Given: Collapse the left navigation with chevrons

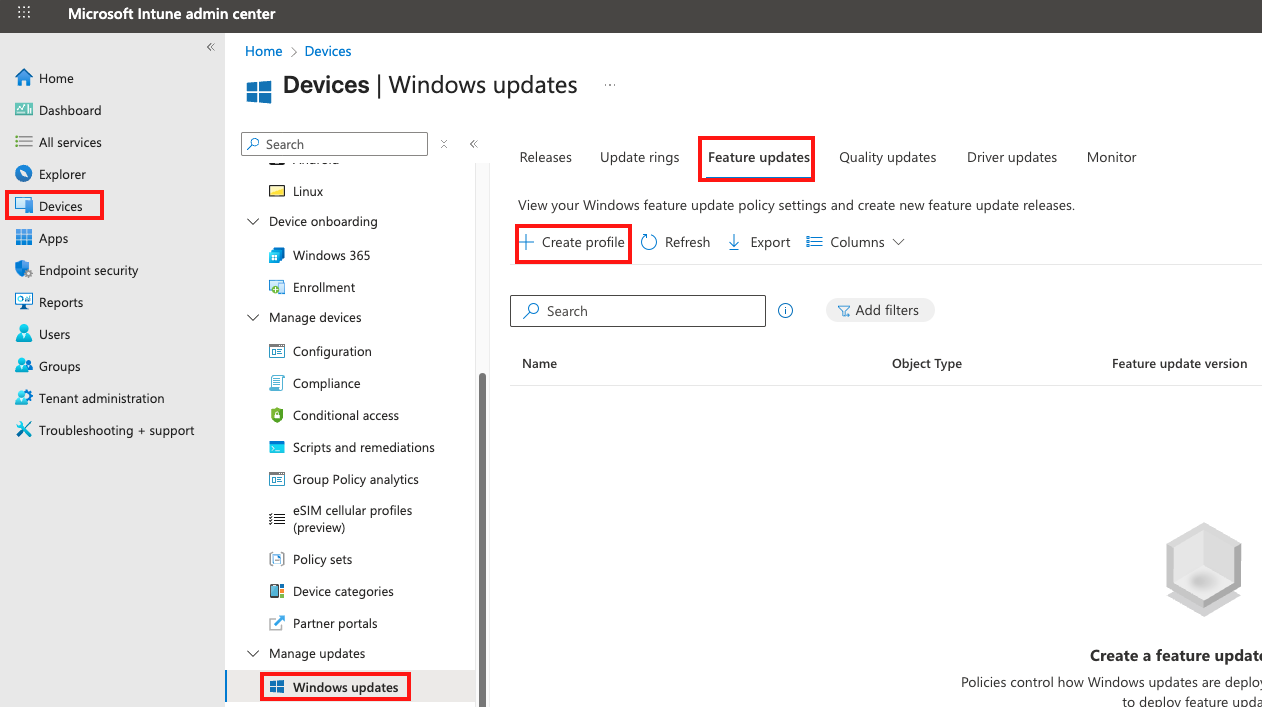Looking at the screenshot, I should pyautogui.click(x=210, y=47).
